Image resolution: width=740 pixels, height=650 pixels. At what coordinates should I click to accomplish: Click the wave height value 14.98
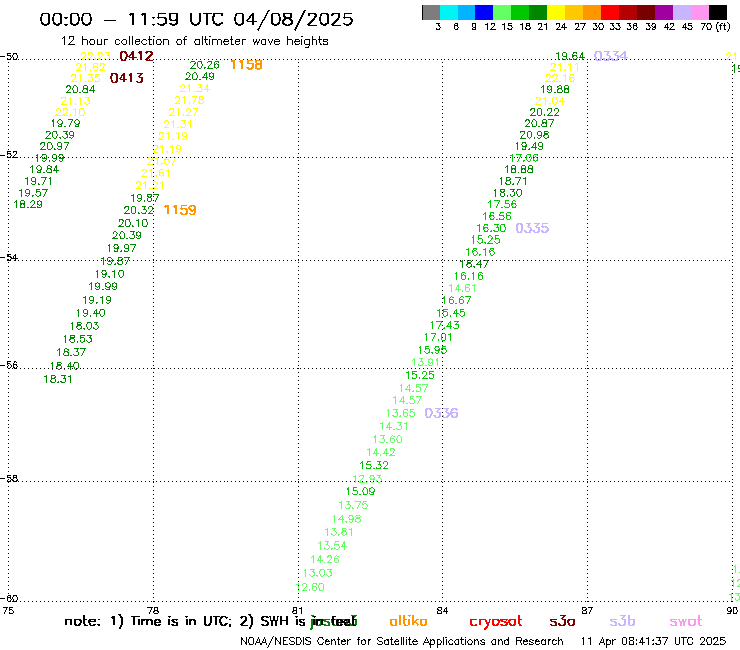(346, 519)
